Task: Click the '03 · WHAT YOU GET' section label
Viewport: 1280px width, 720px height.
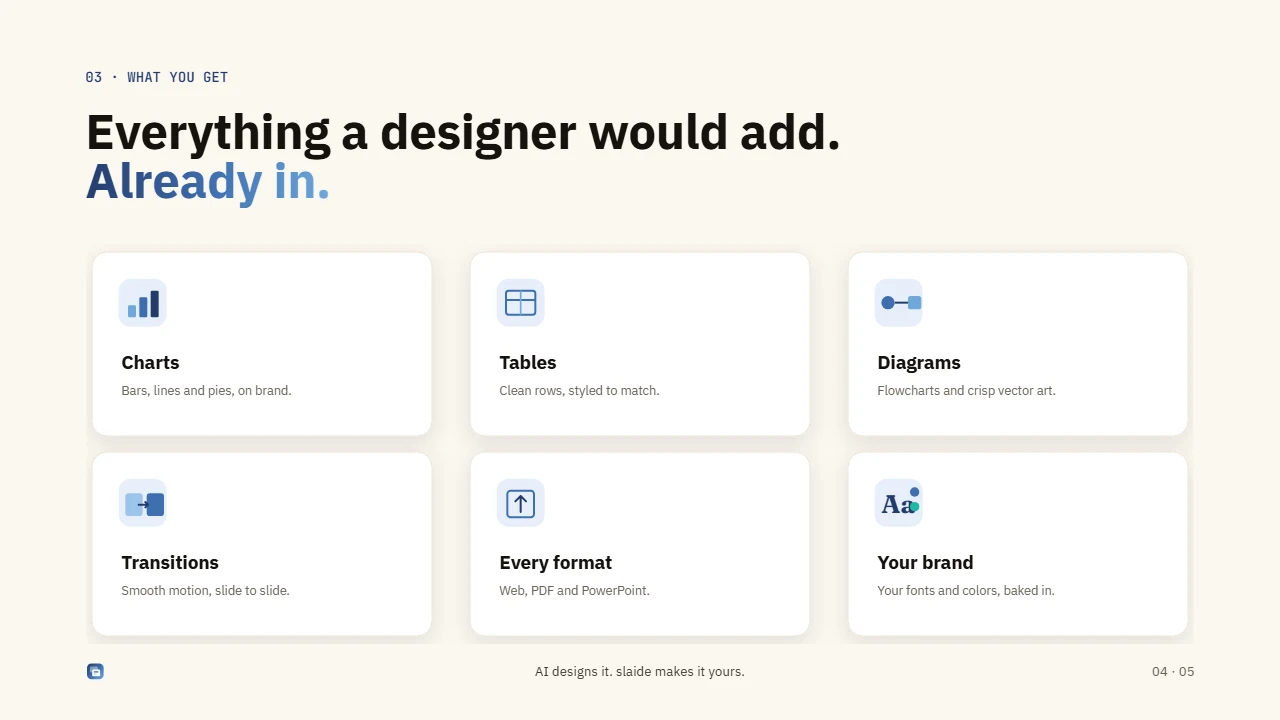Action: (x=157, y=77)
